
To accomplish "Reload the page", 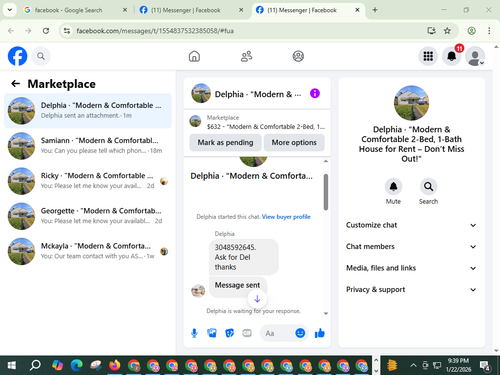I will coord(46,31).
